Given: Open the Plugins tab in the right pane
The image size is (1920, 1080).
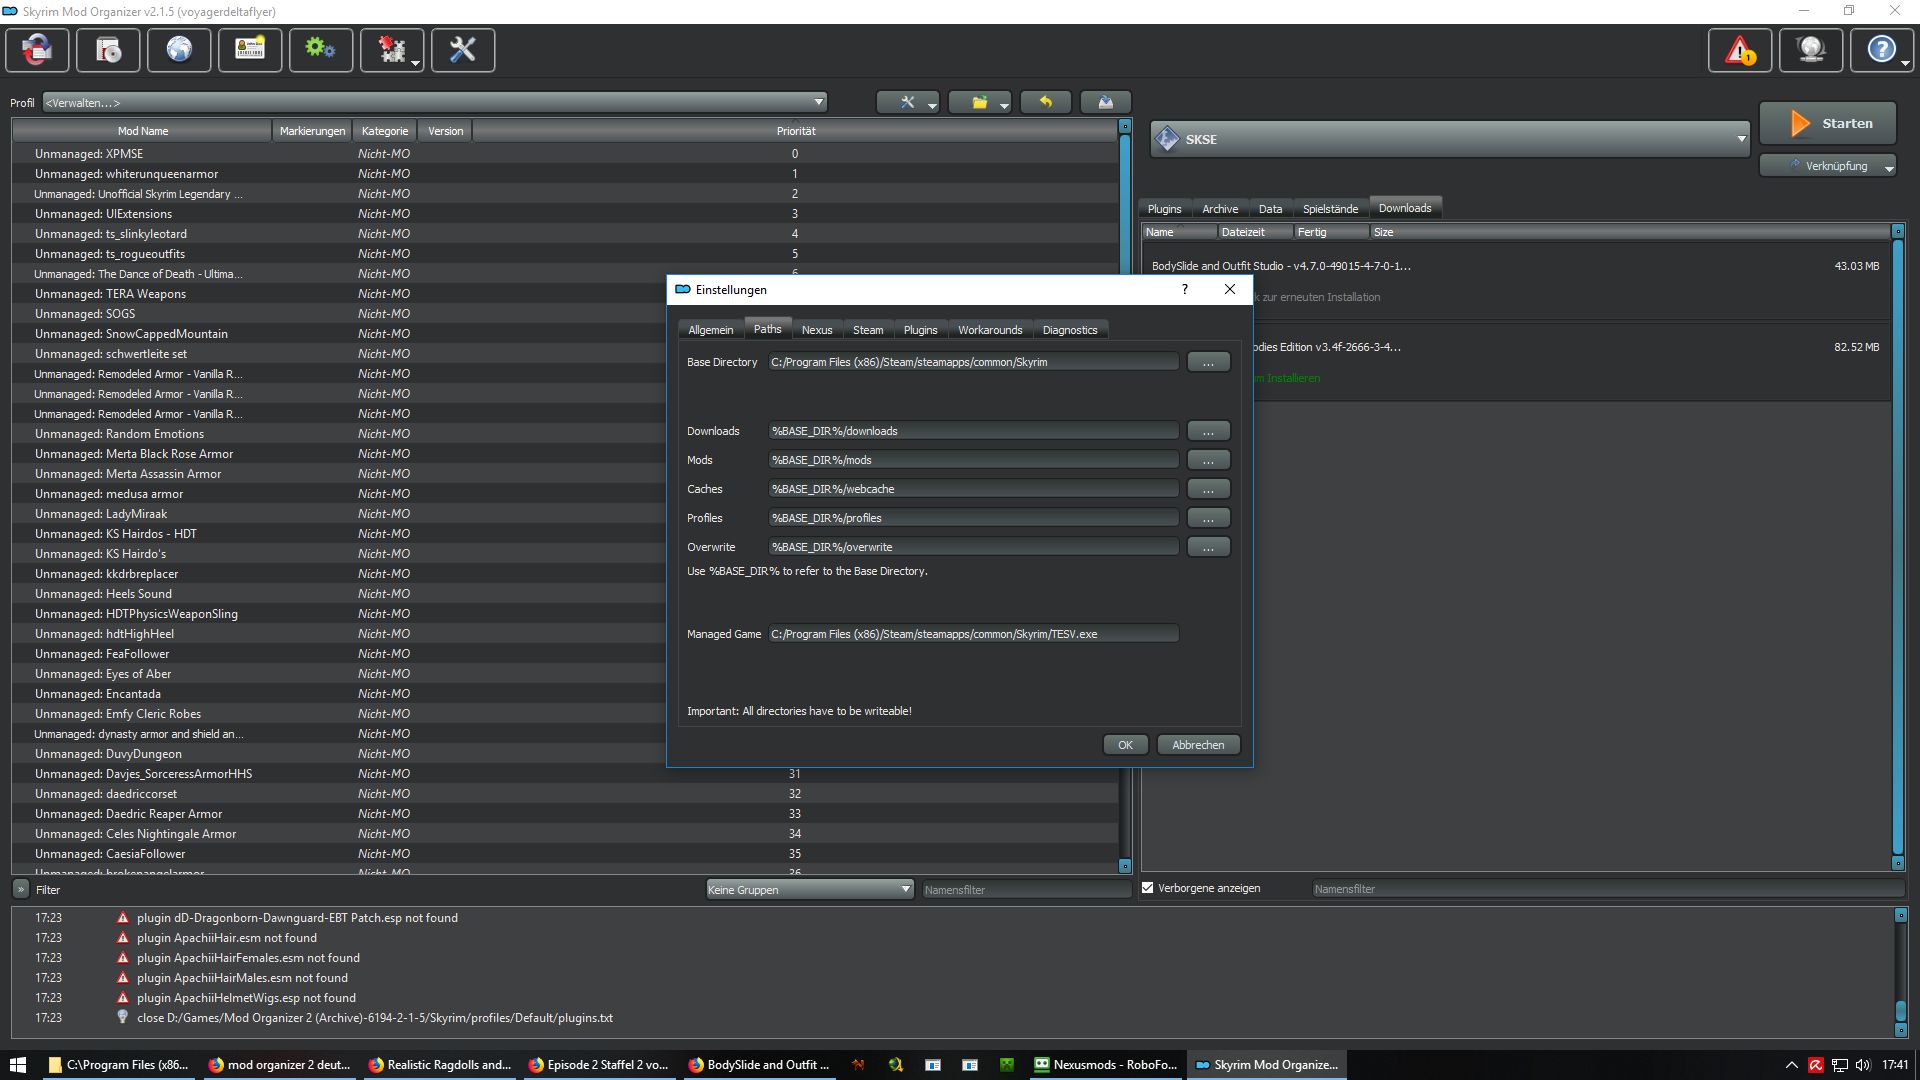Looking at the screenshot, I should 1164,209.
